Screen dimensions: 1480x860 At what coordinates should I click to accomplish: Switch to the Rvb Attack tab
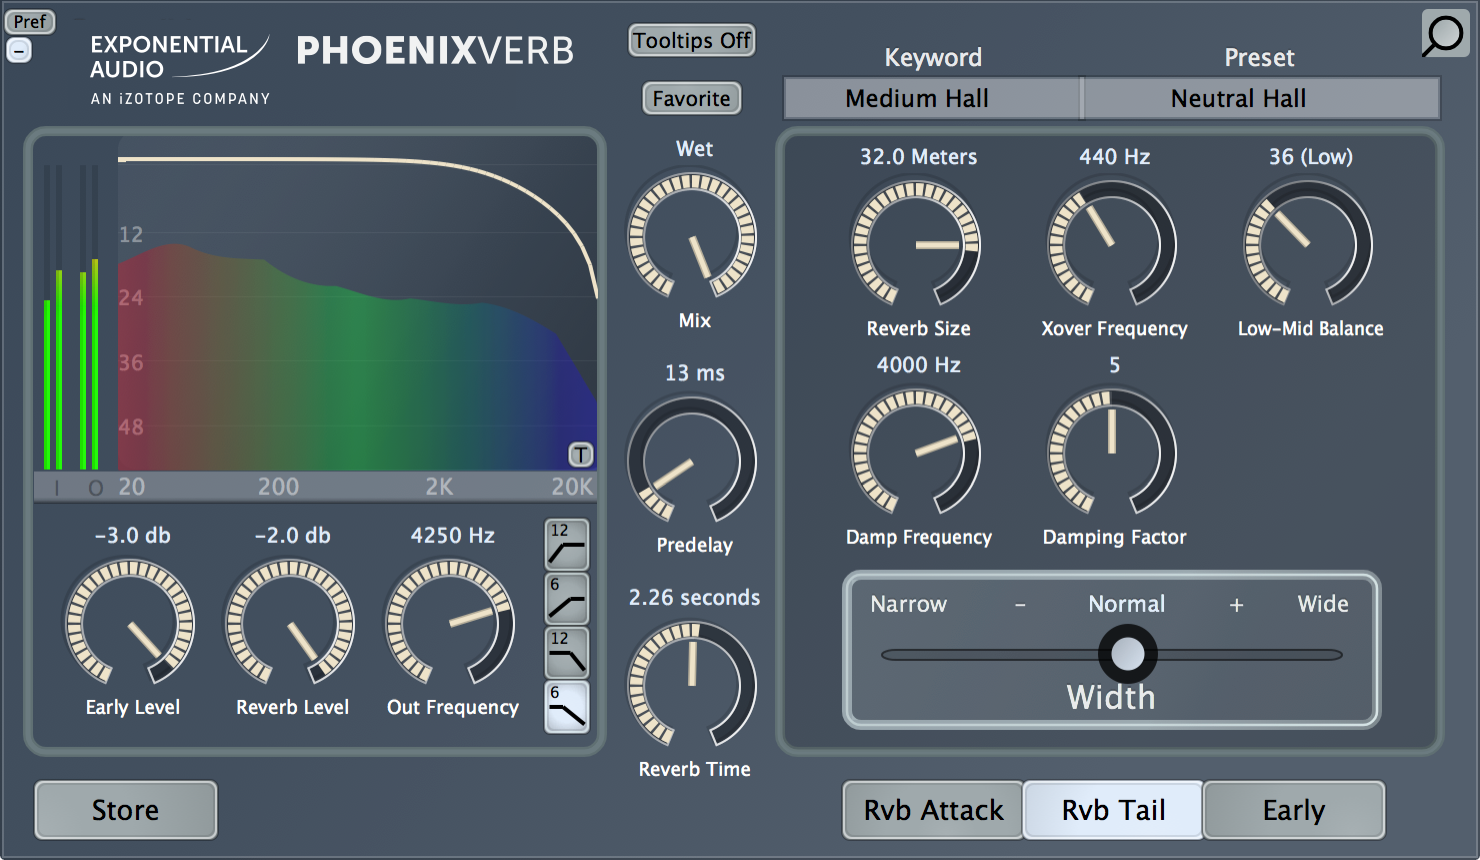click(933, 810)
